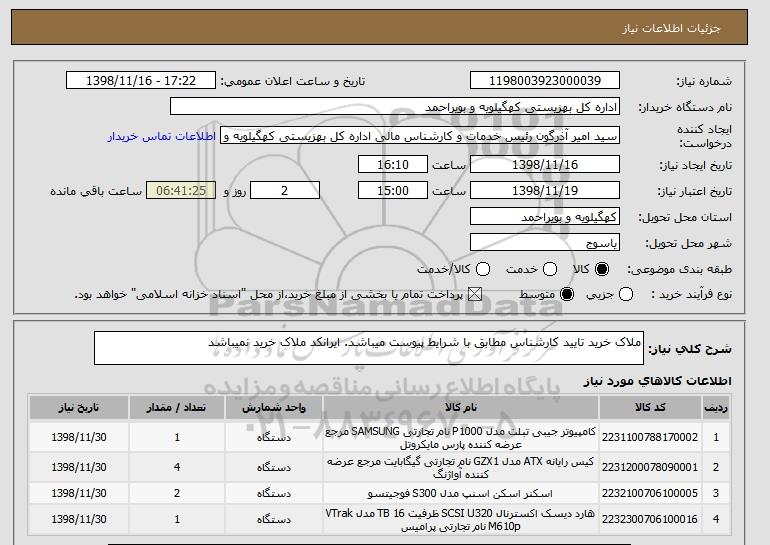The width and height of the screenshot is (770, 545).
Task: Click the creation date 1398/11/16 field
Action: tap(545, 164)
